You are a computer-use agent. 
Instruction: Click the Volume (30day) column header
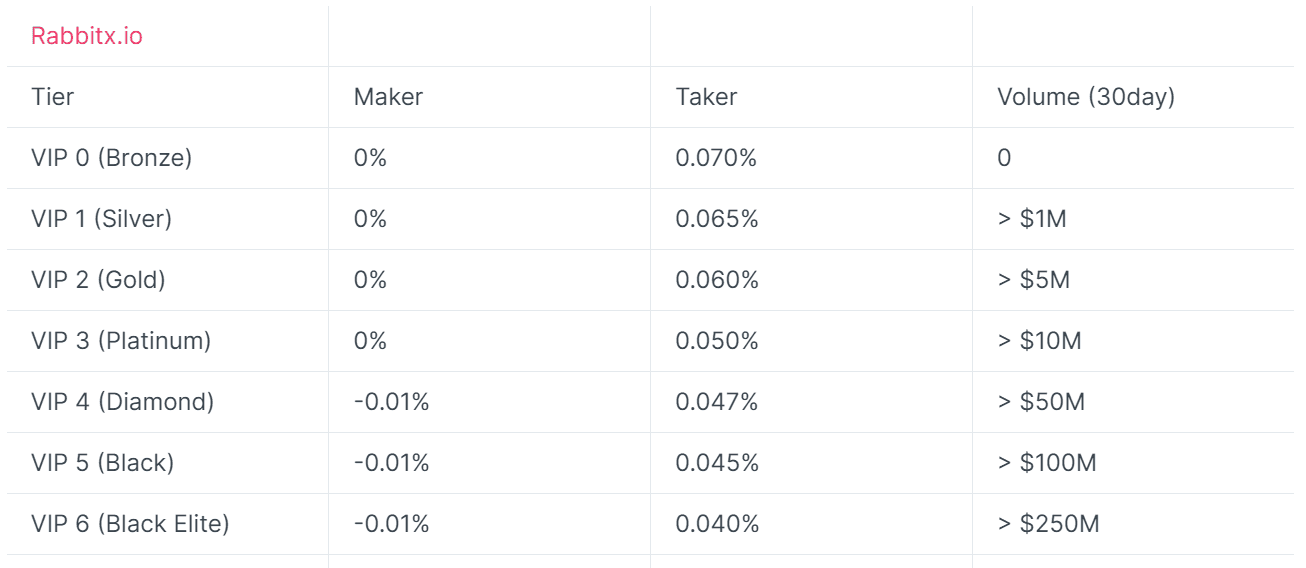tap(1086, 97)
